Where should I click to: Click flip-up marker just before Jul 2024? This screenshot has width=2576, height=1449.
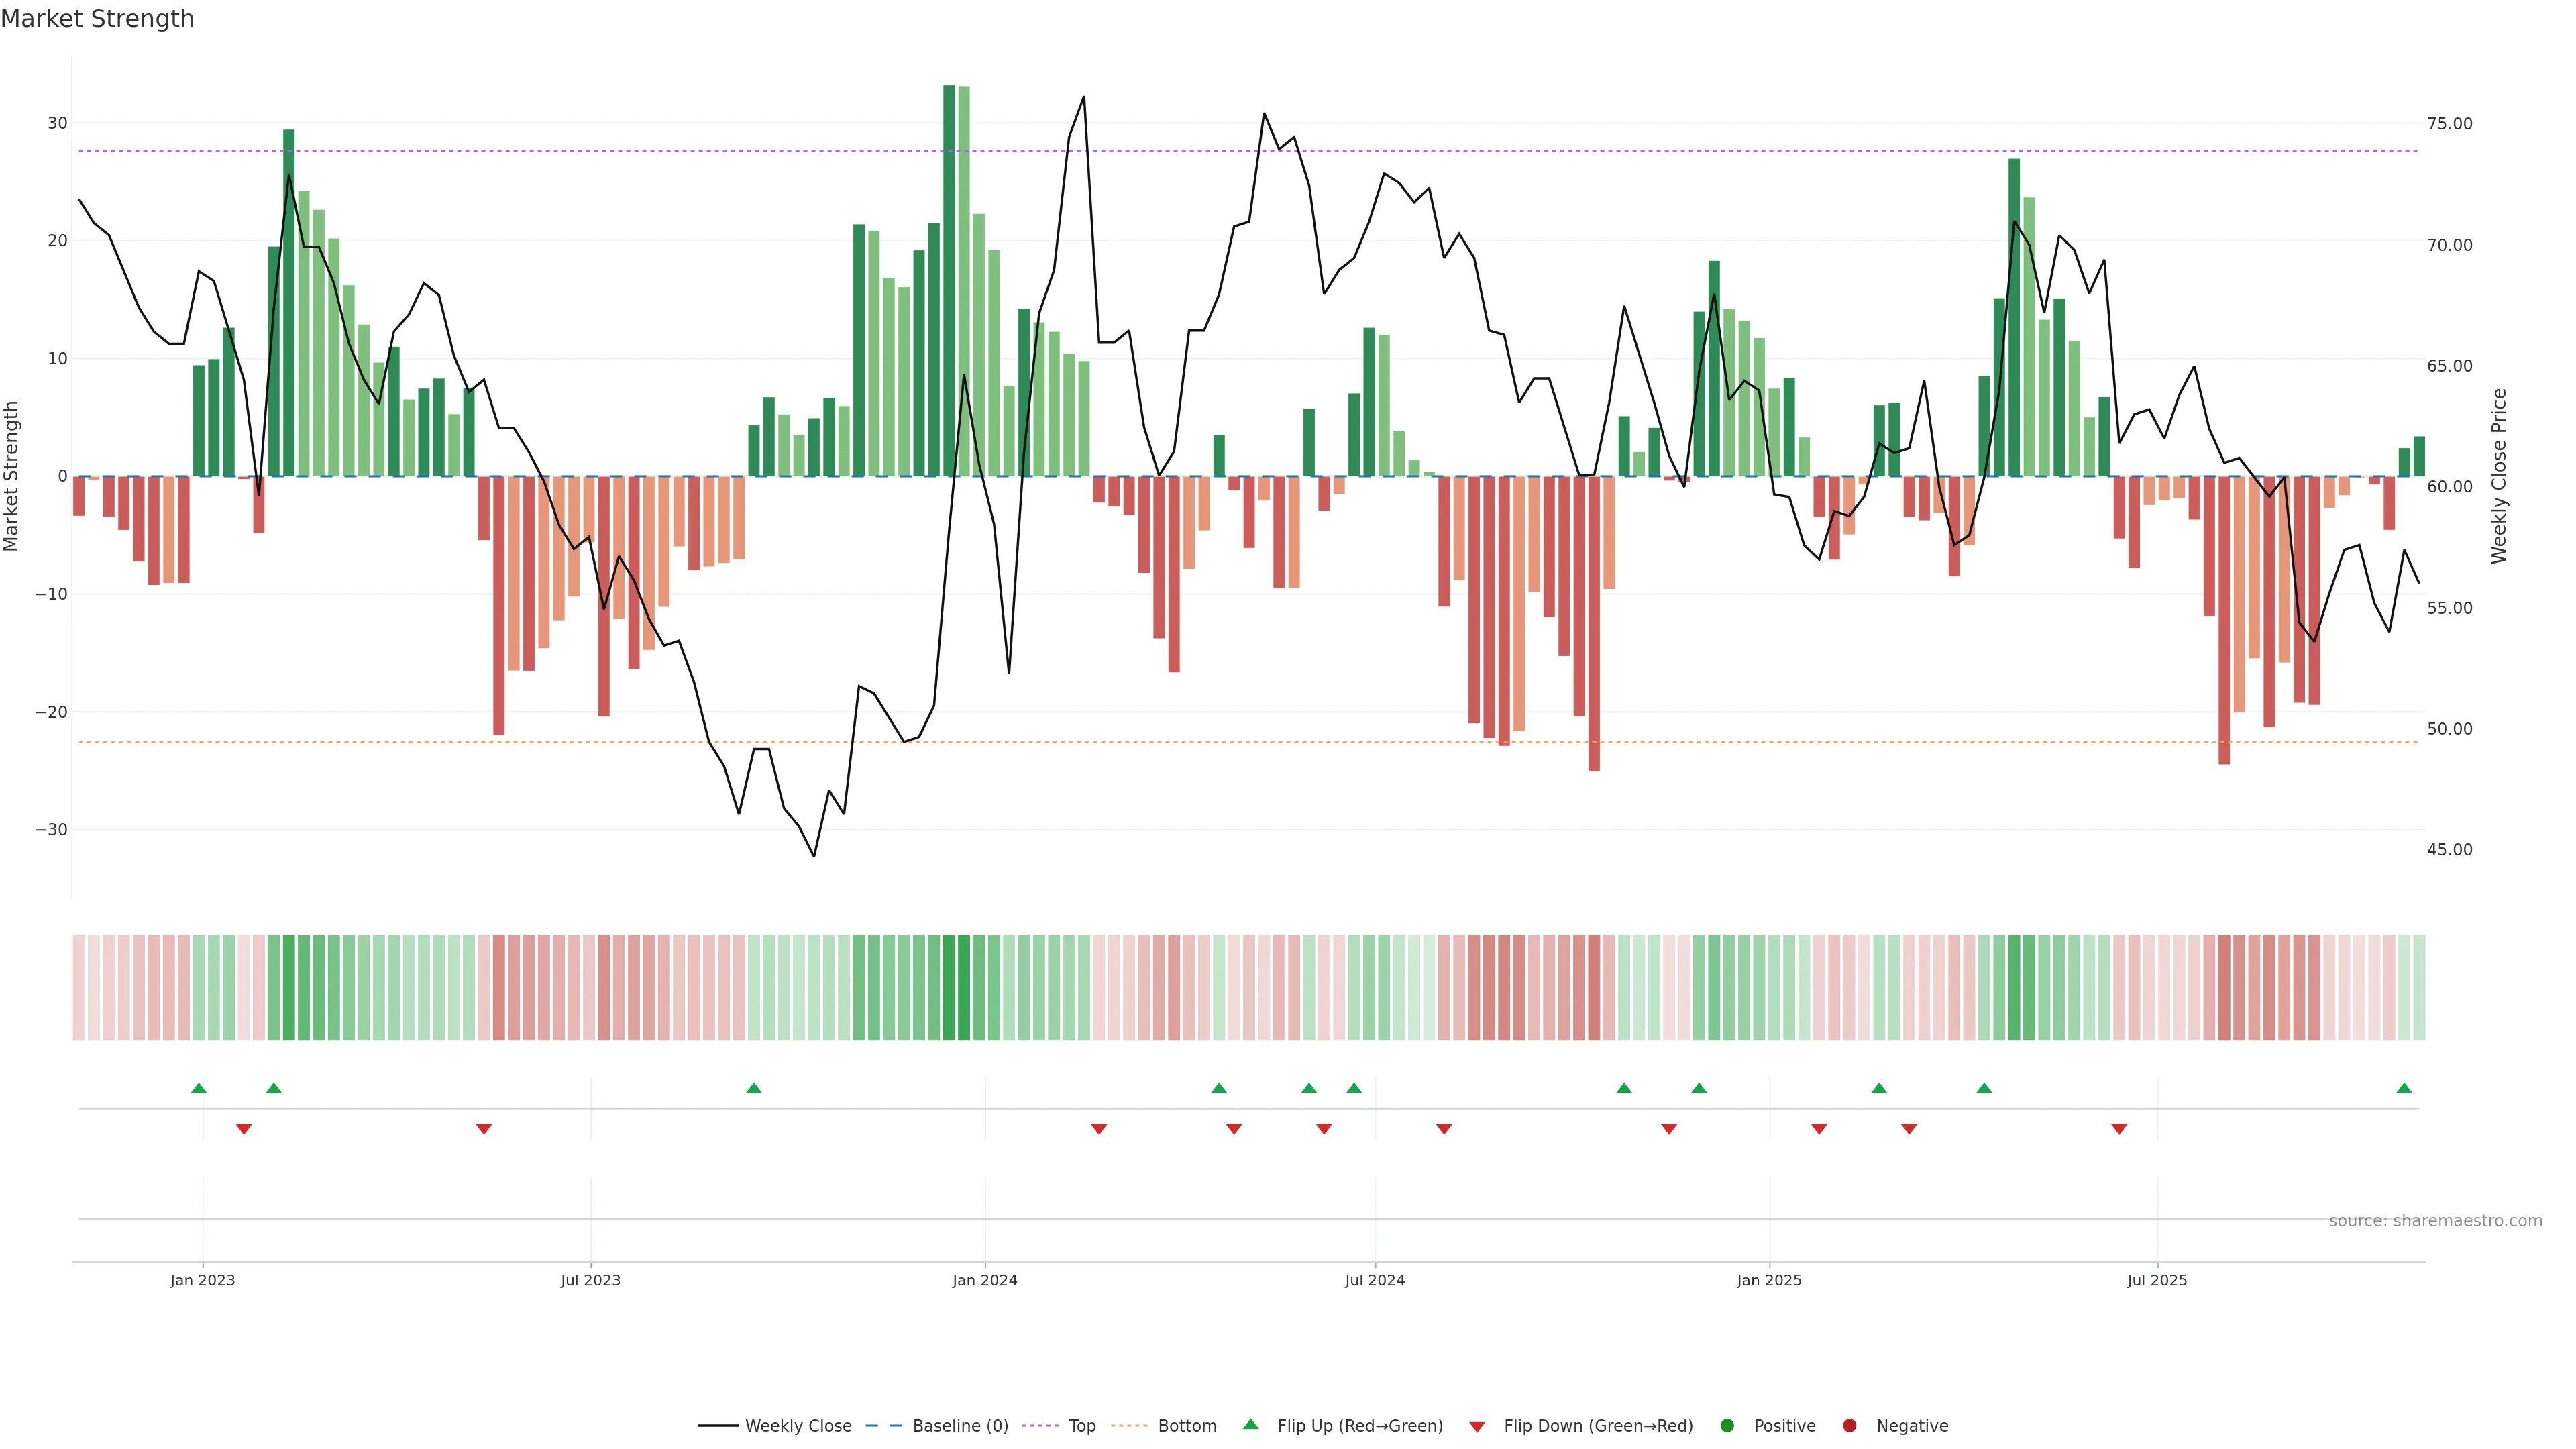click(x=1354, y=1088)
